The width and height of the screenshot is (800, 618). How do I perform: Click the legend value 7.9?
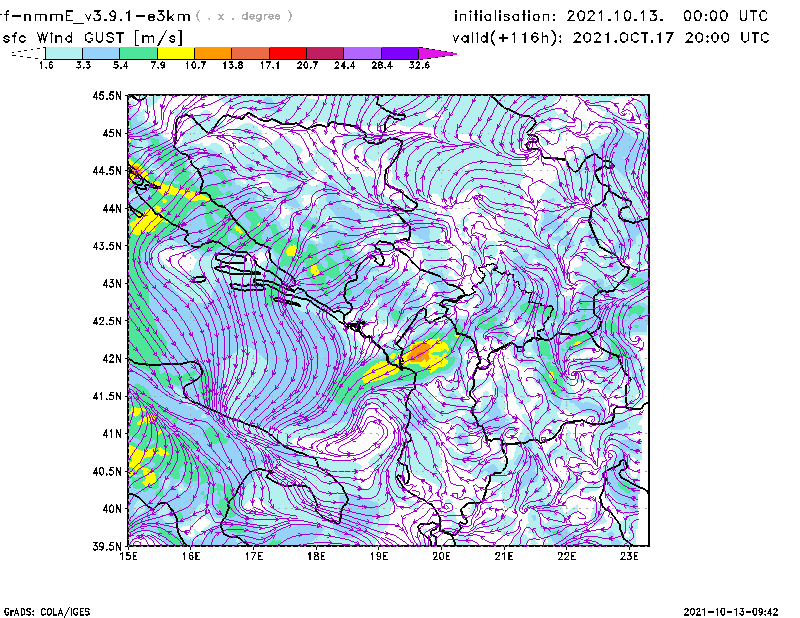point(158,65)
